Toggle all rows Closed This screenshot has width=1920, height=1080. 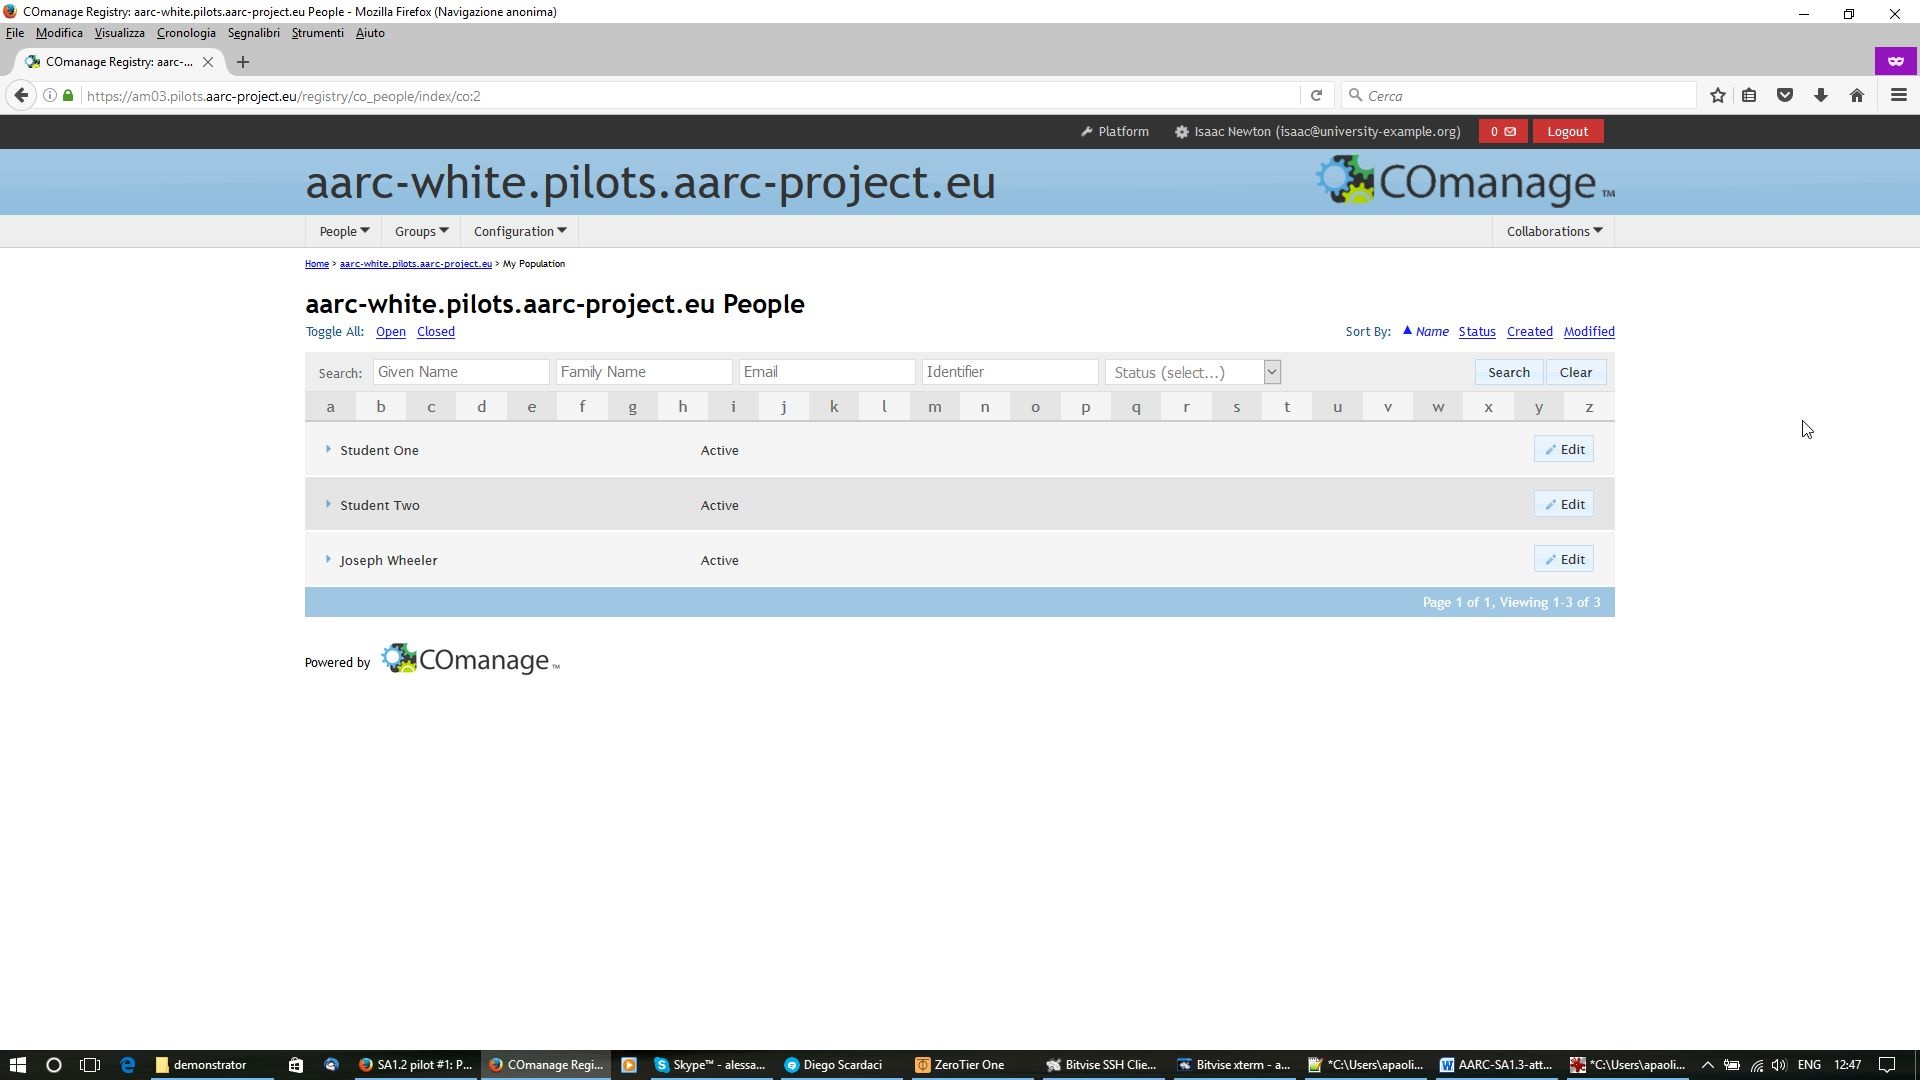(435, 332)
